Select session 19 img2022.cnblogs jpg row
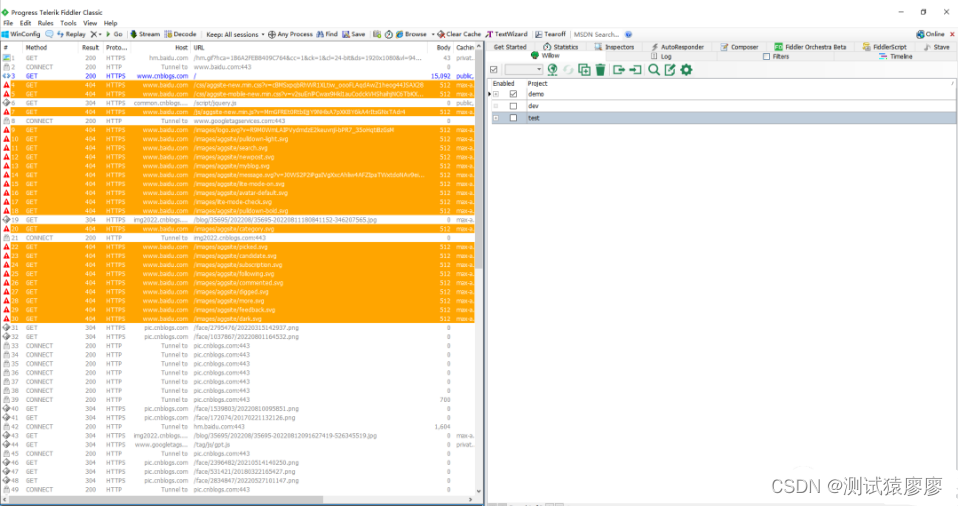This screenshot has width=958, height=506. 238,220
